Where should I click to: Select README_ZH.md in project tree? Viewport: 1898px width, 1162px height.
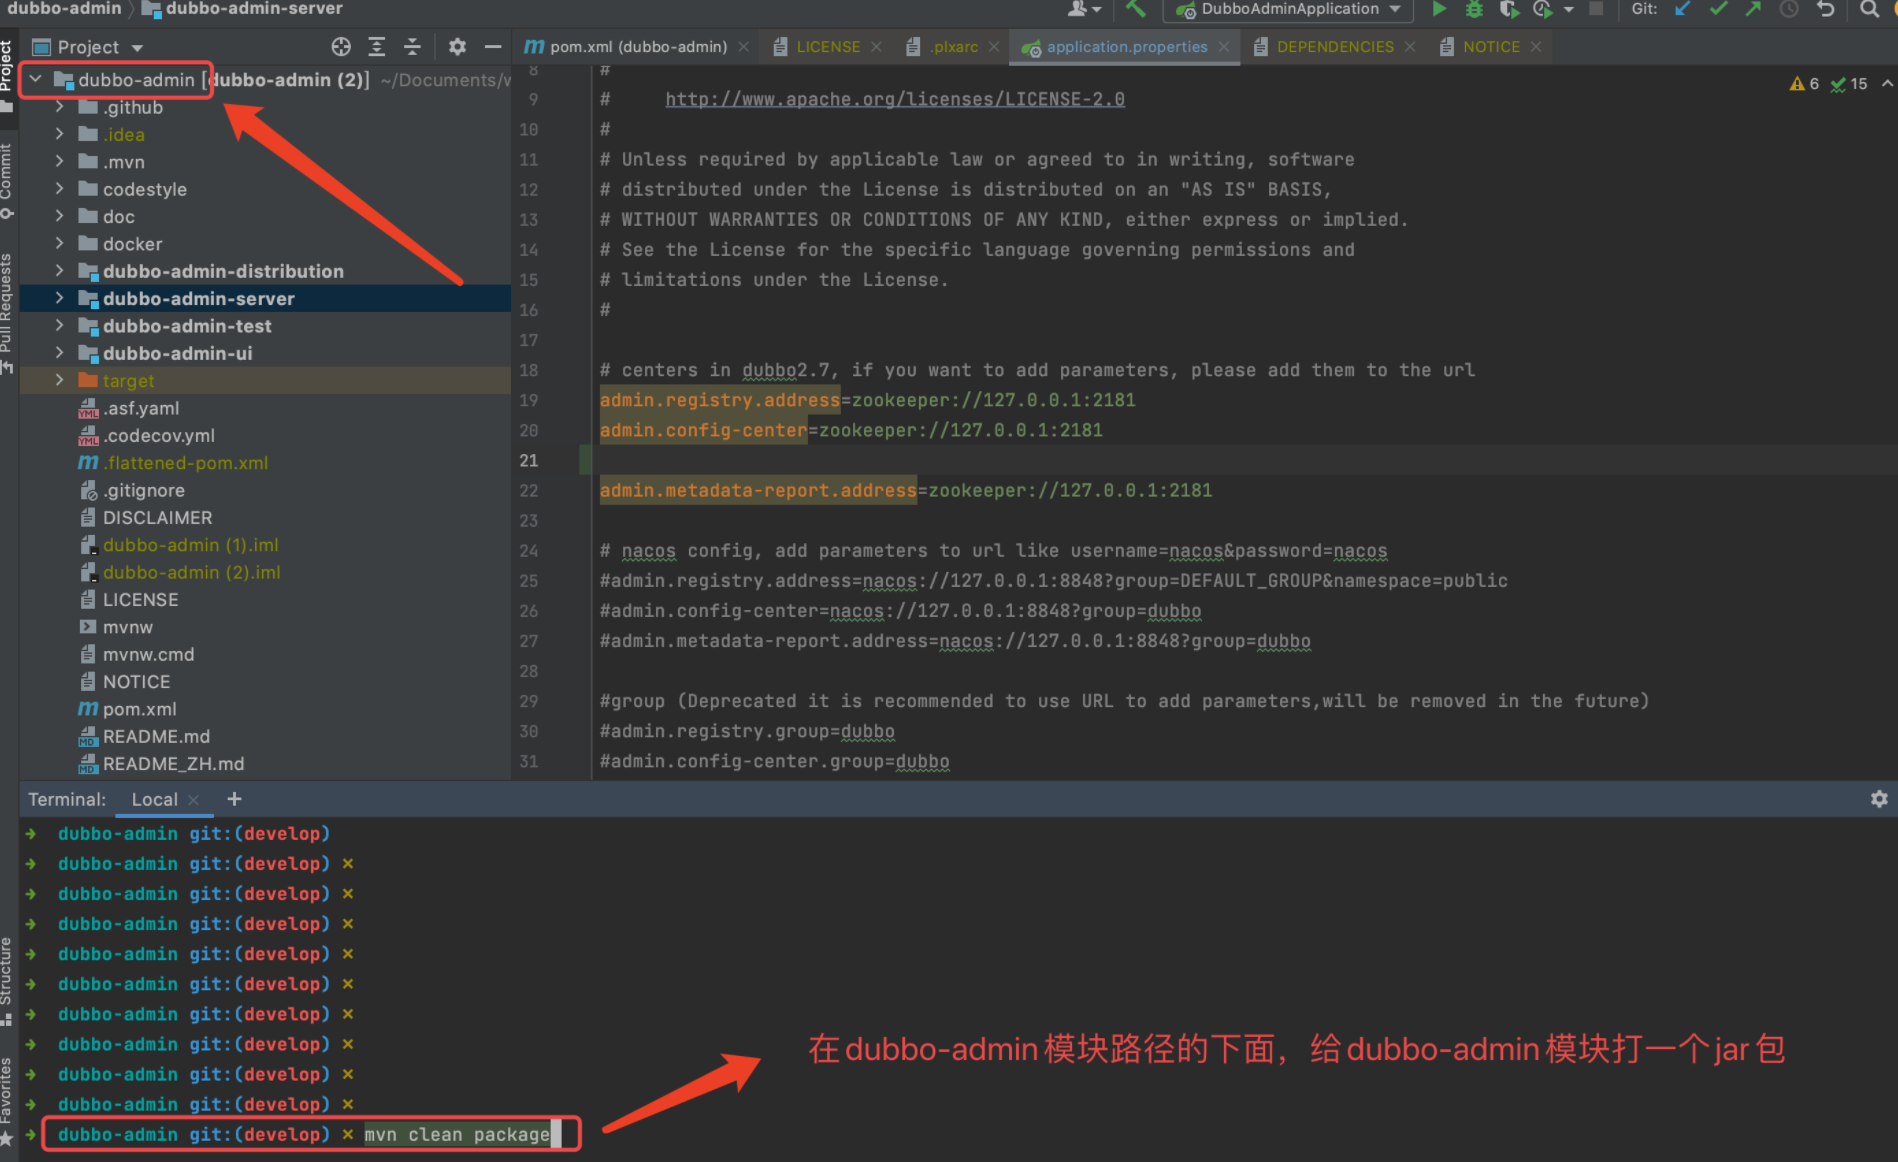[x=173, y=764]
